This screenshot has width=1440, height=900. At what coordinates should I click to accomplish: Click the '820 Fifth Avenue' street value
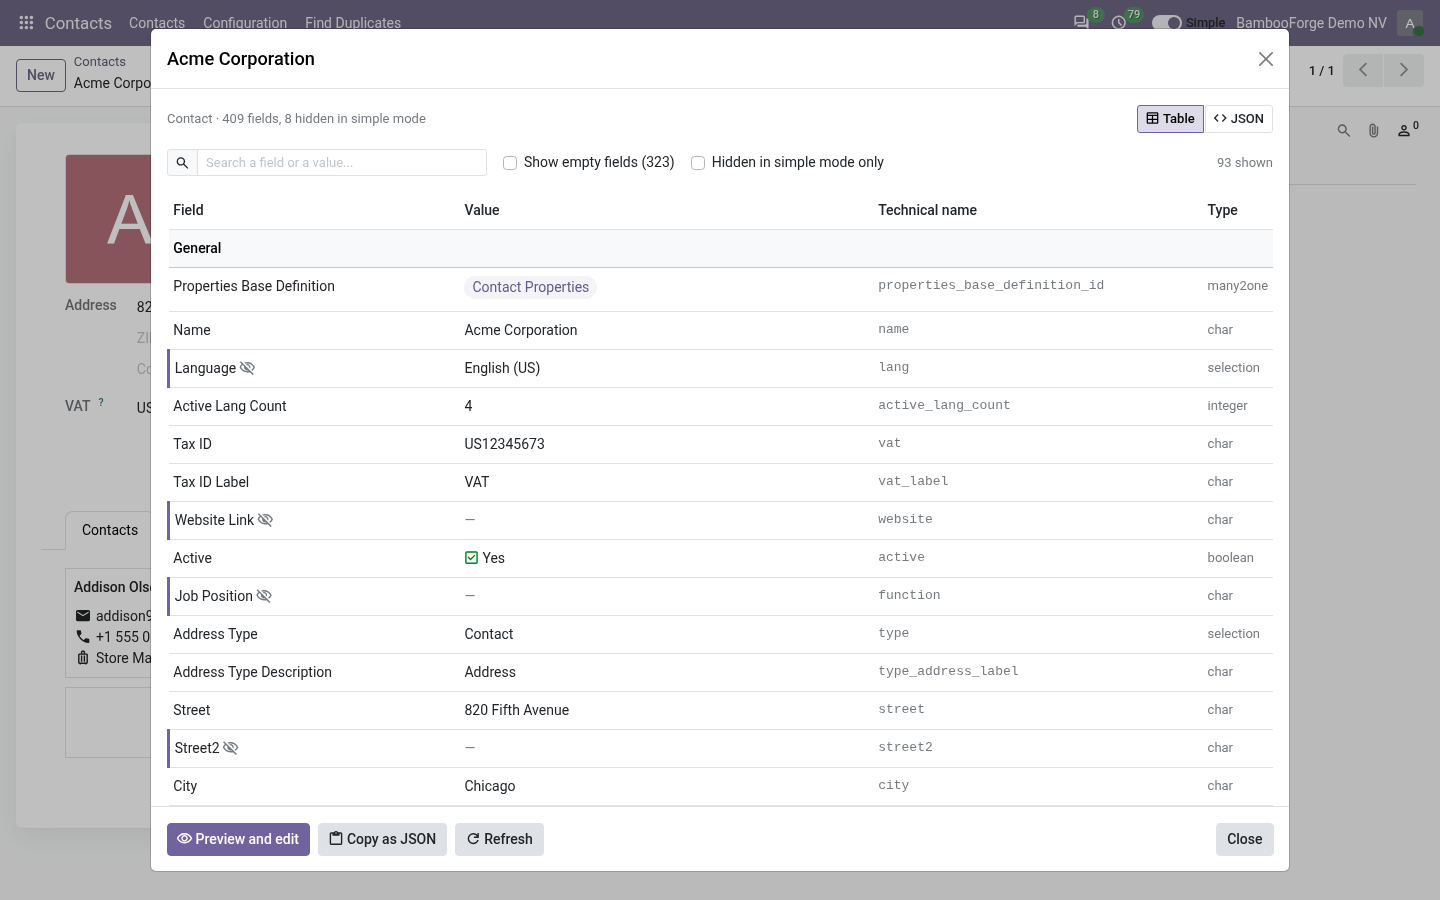tap(516, 710)
